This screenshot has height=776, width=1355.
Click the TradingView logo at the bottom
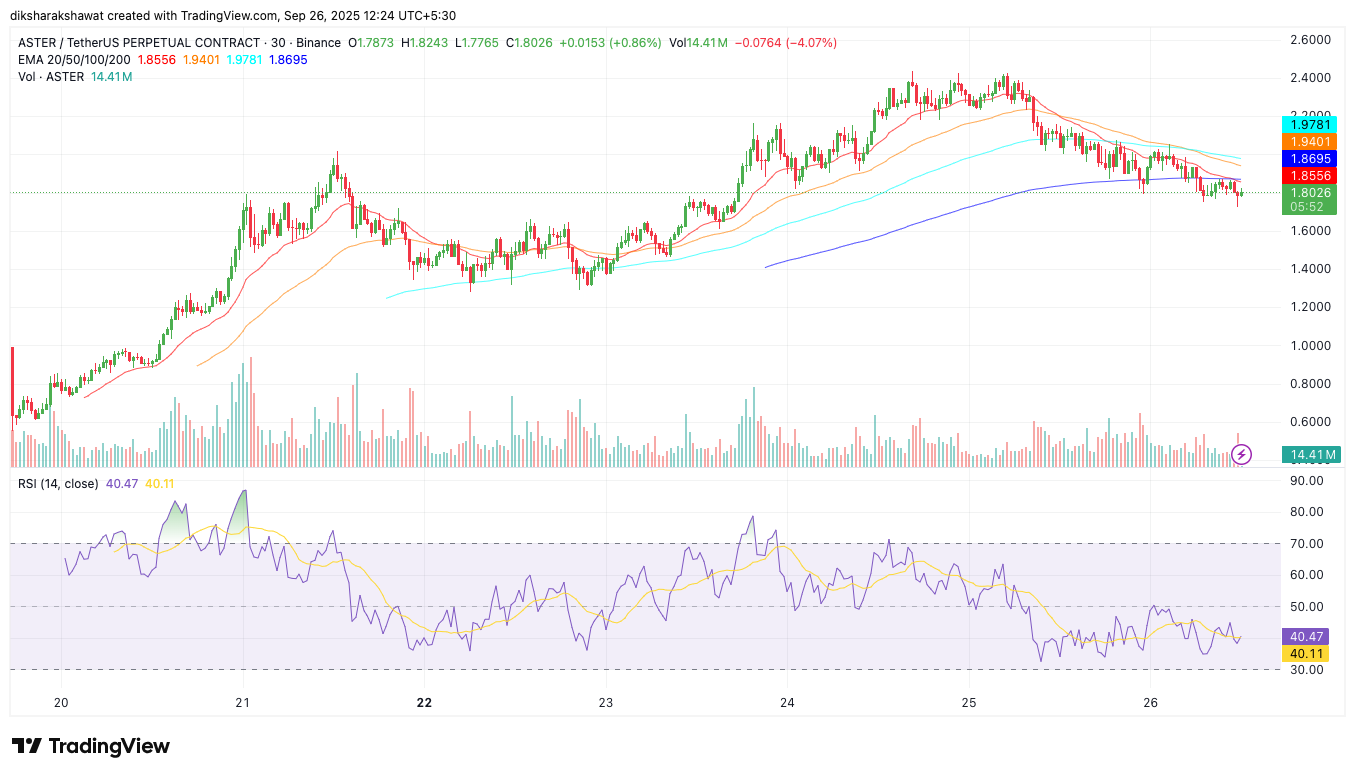point(91,746)
